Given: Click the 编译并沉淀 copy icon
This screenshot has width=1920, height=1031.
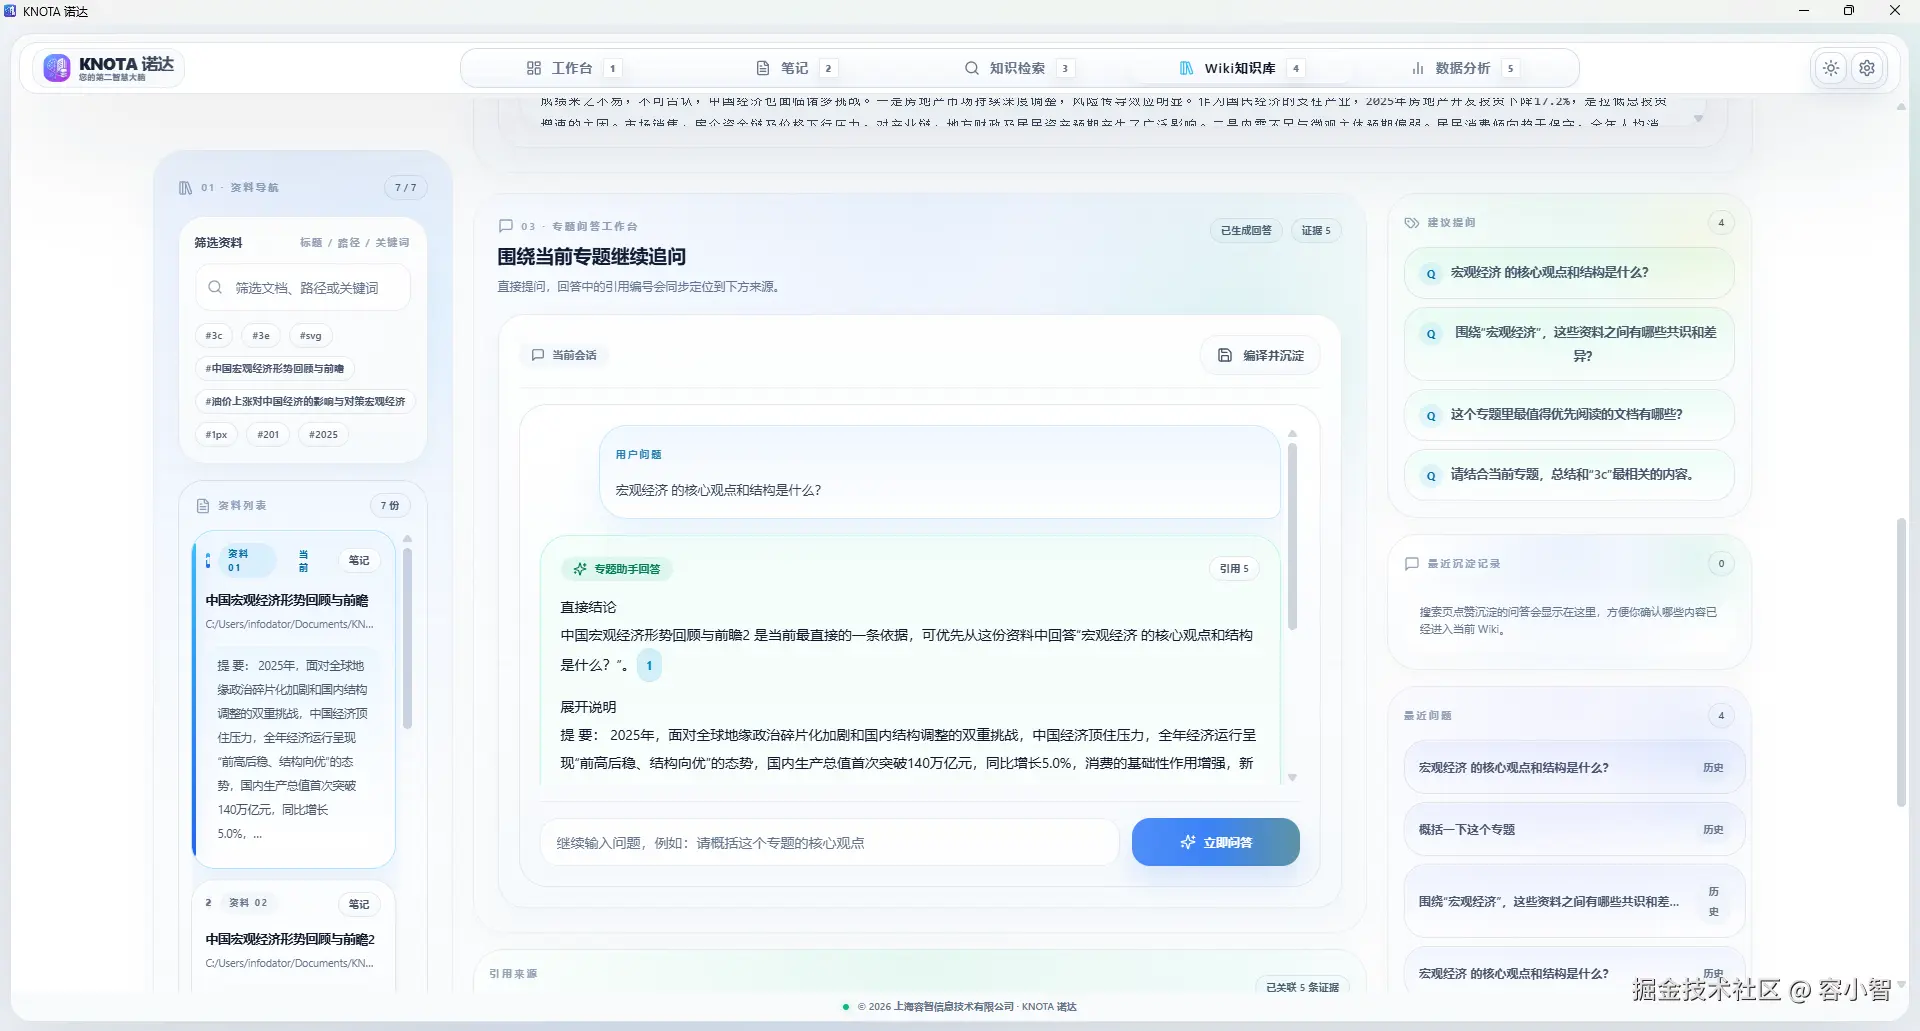Looking at the screenshot, I should click(x=1225, y=355).
